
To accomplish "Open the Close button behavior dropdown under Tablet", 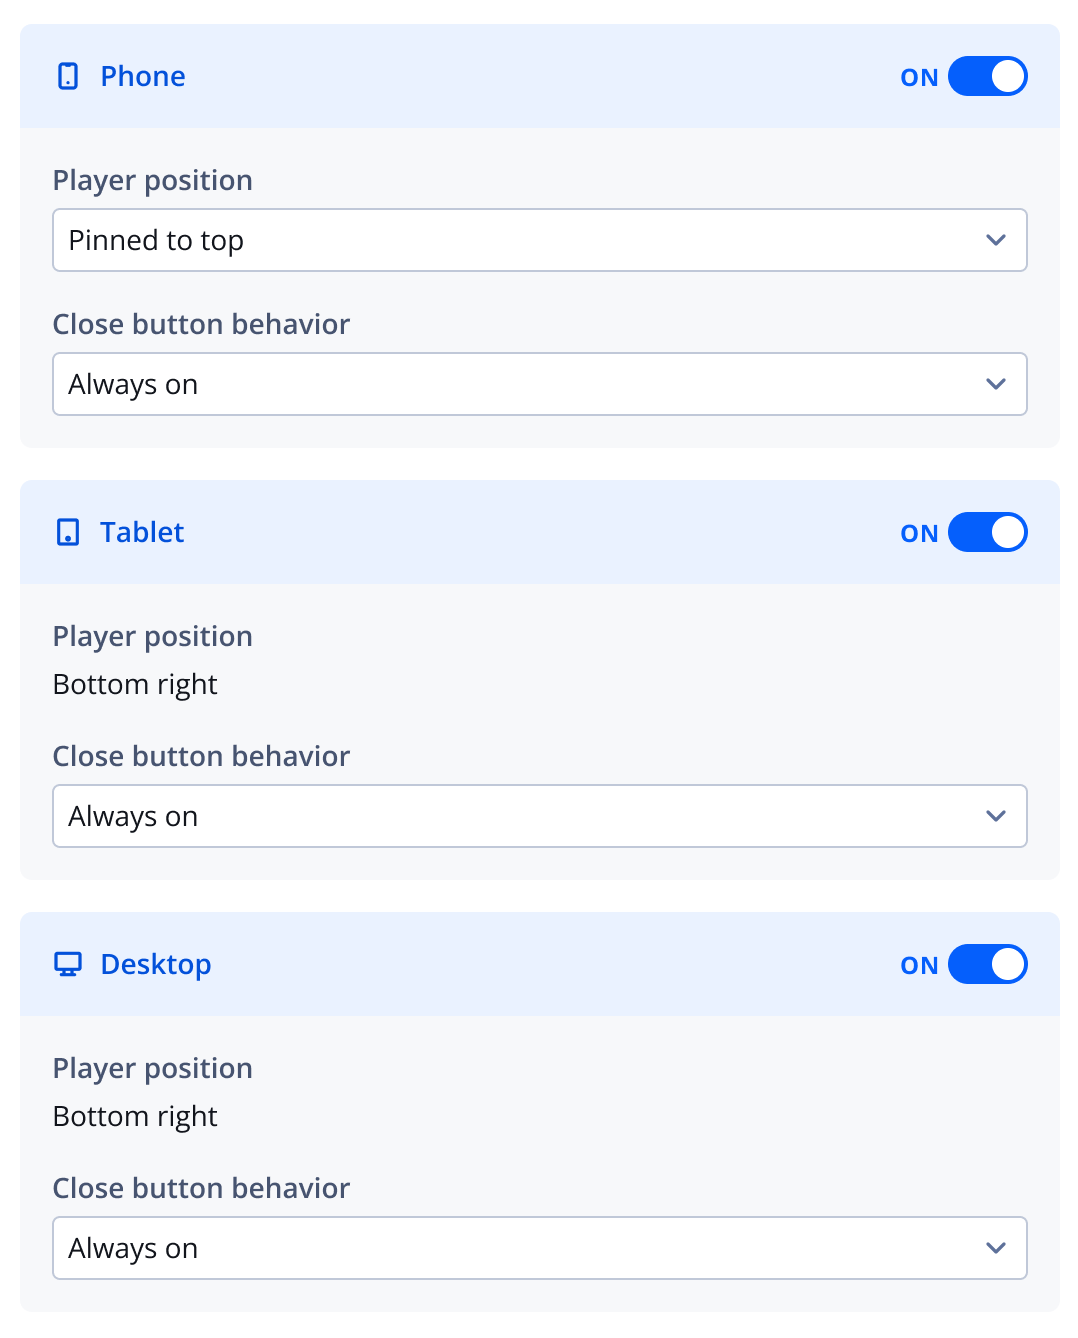I will click(540, 816).
